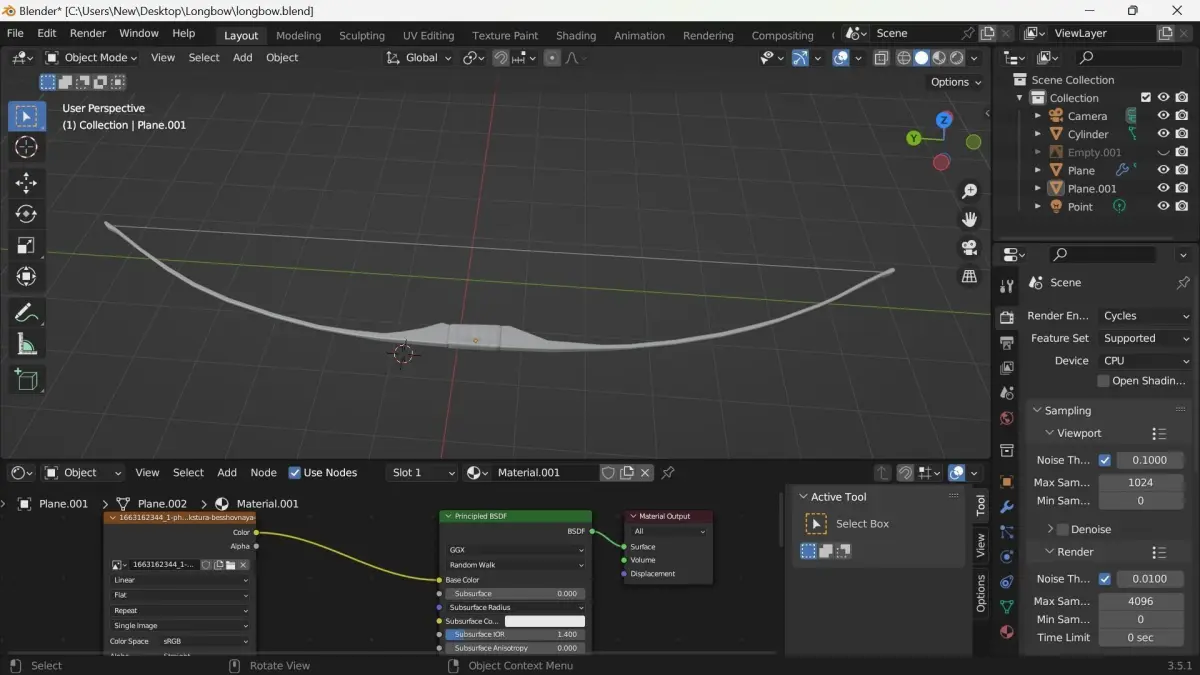Open the GGX distribution dropdown
The image size is (1200, 675).
pyautogui.click(x=516, y=550)
